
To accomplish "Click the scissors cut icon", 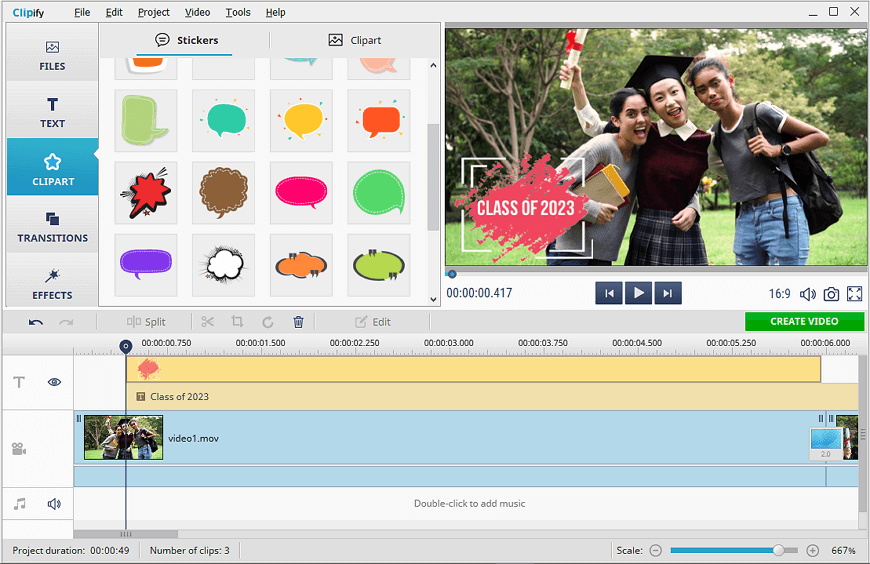I will pos(208,322).
